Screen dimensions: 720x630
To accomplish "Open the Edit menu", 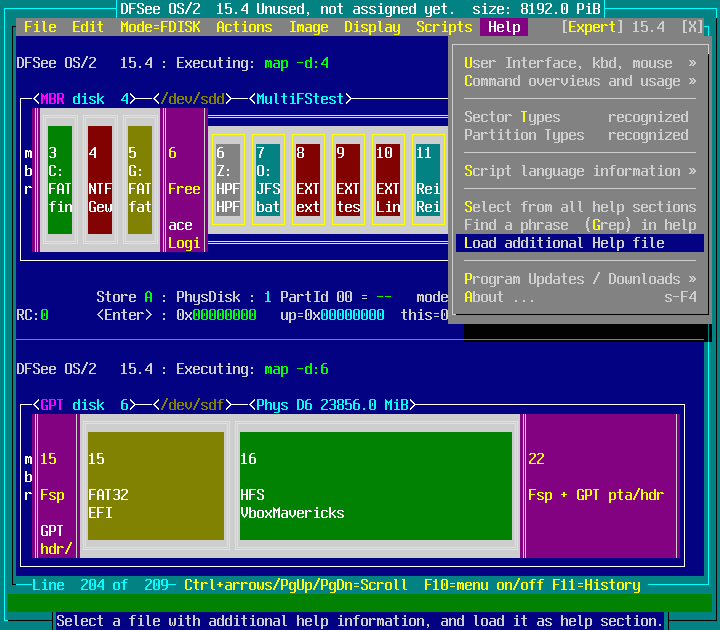I will pos(88,27).
